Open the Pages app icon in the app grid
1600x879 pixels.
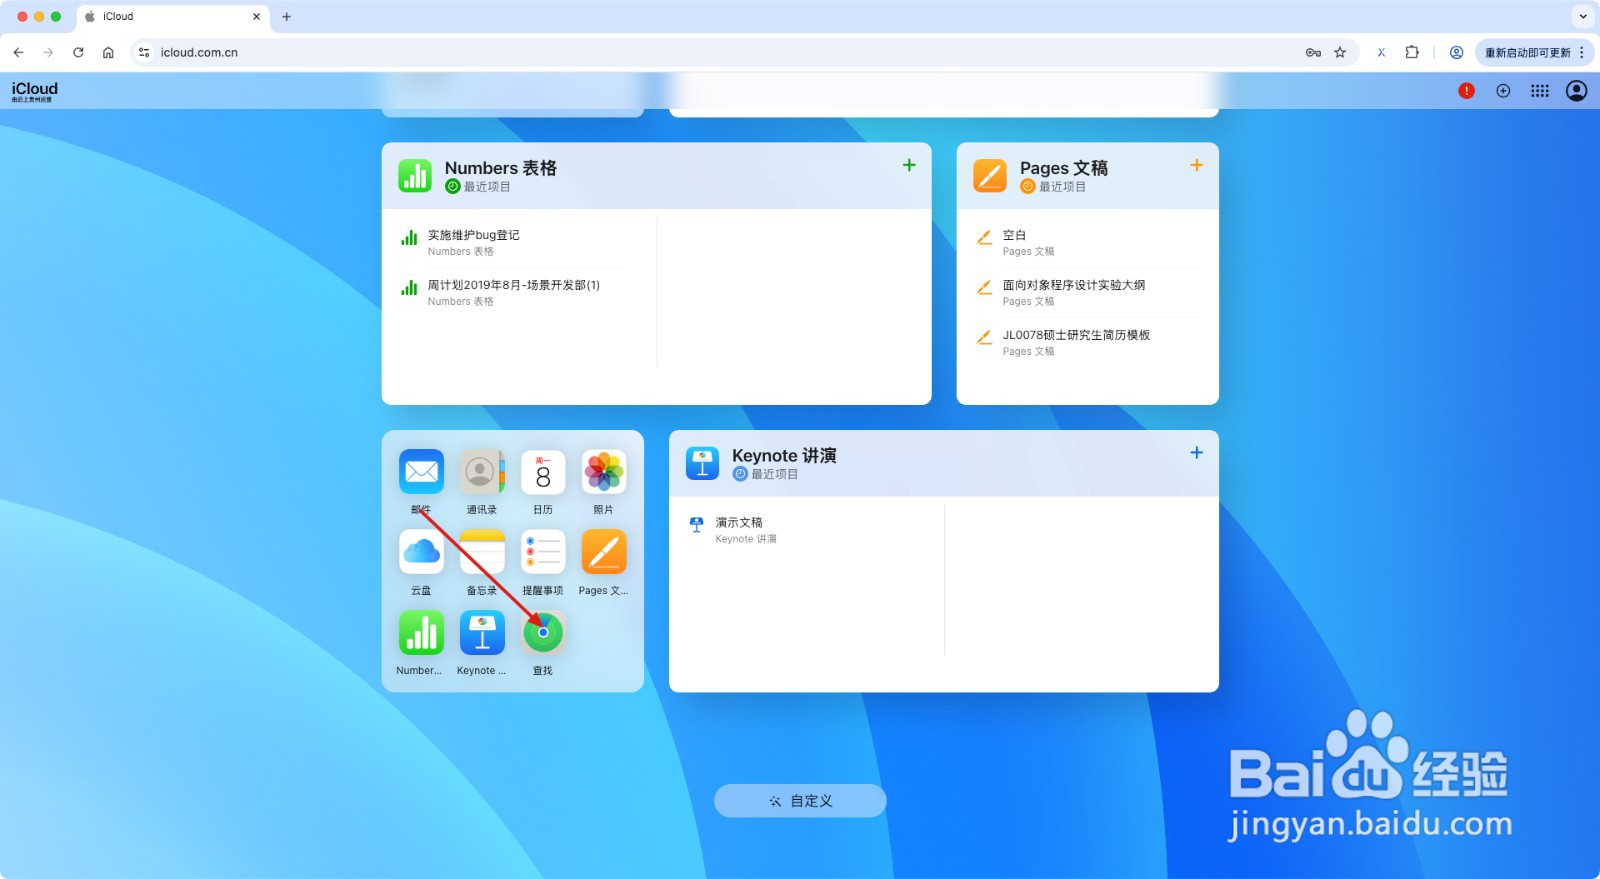[x=604, y=552]
